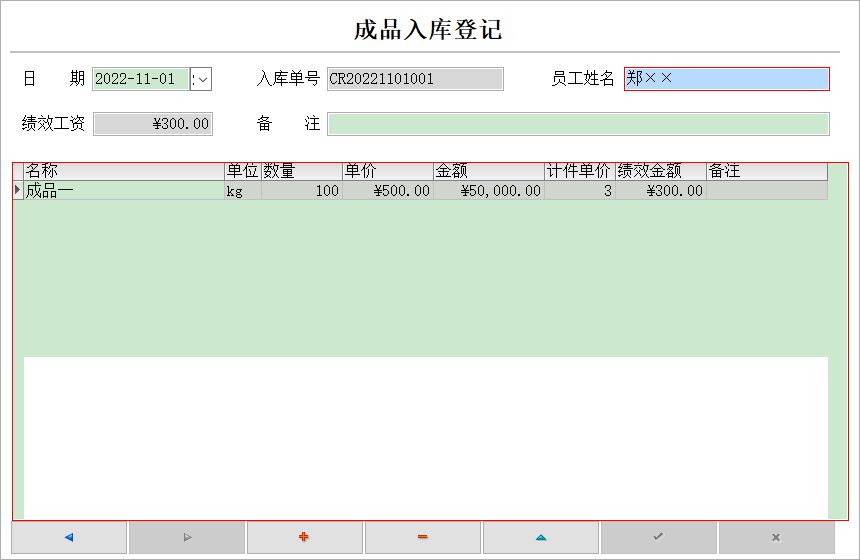Select the 绩效金额 cell ¥300.00 in grid

click(661, 190)
